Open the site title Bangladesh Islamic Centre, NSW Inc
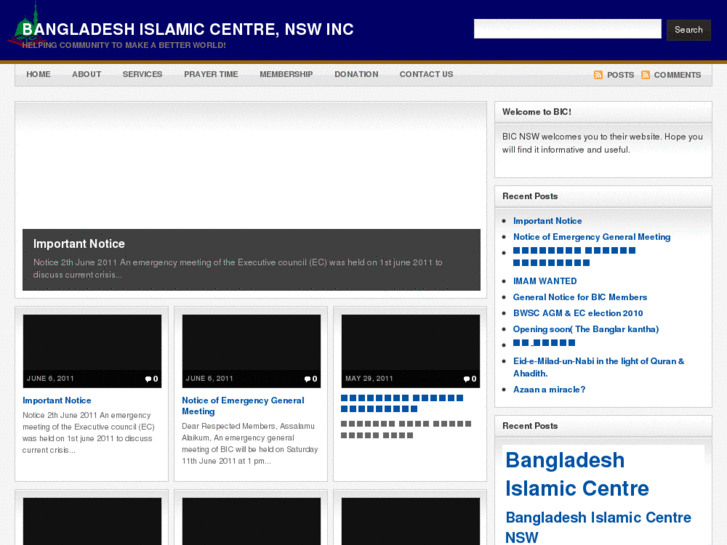Screen dimensions: 727x545 coord(188,29)
